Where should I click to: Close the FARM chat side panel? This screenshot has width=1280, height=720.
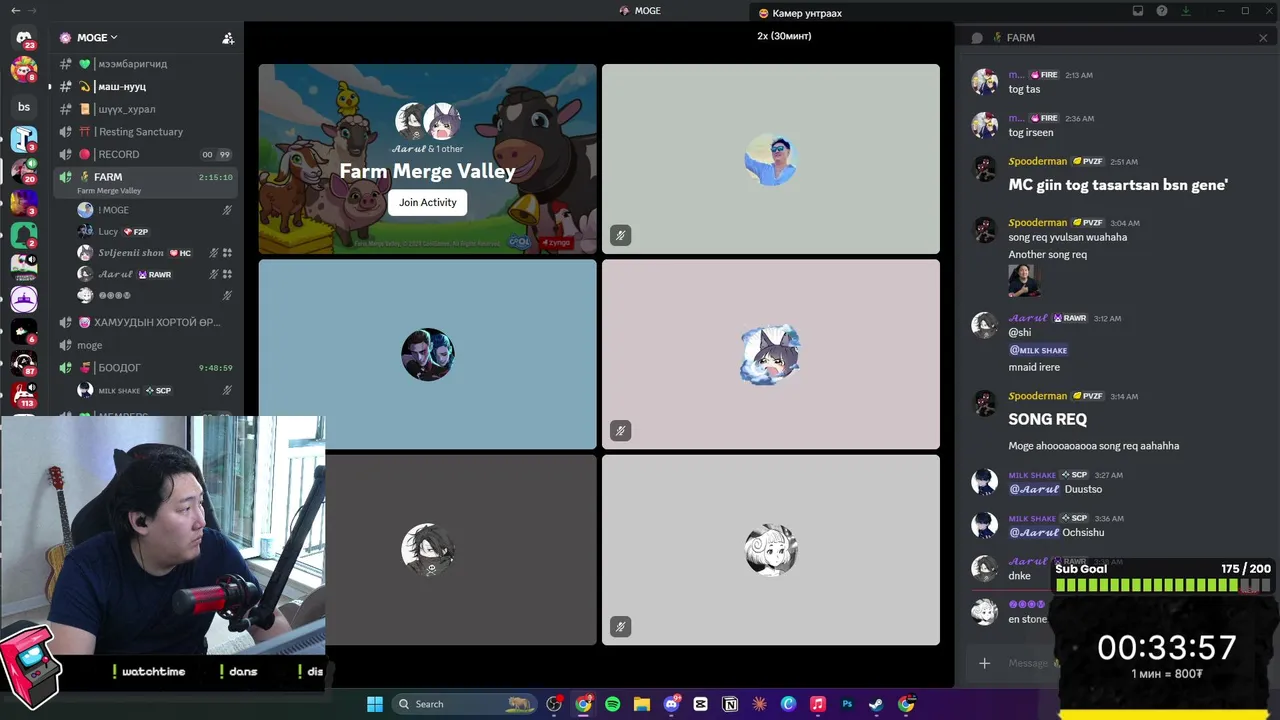point(1263,38)
